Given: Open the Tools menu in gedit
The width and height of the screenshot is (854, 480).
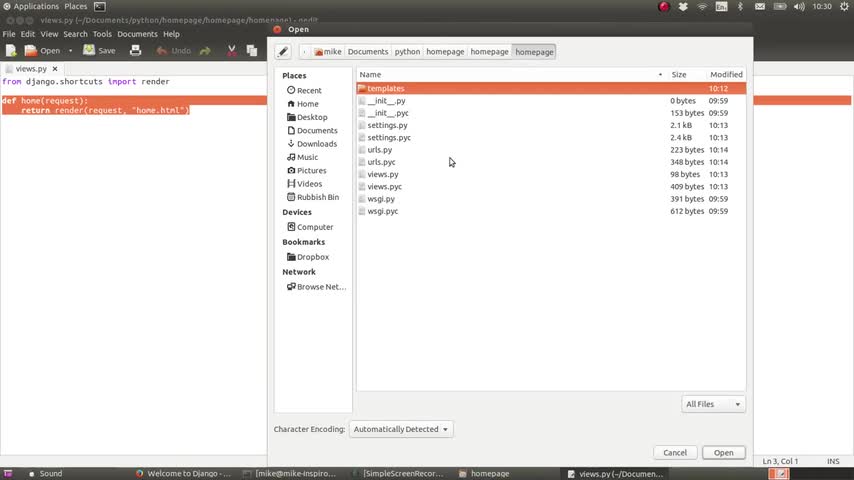Looking at the screenshot, I should [102, 34].
